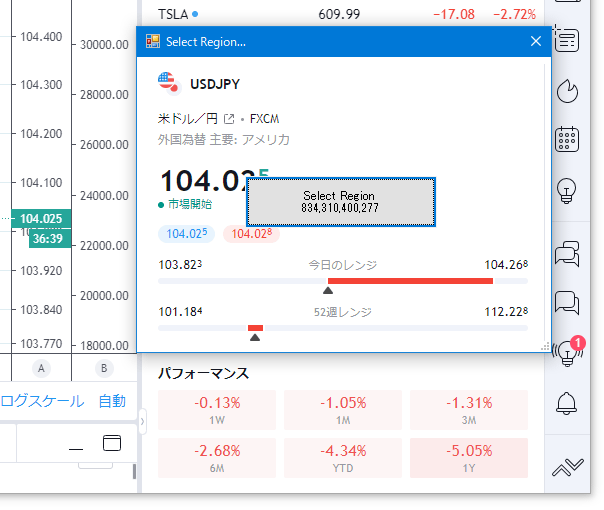Click the resize grip of Select Region window
This screenshot has height=510, width=604.
545,346
